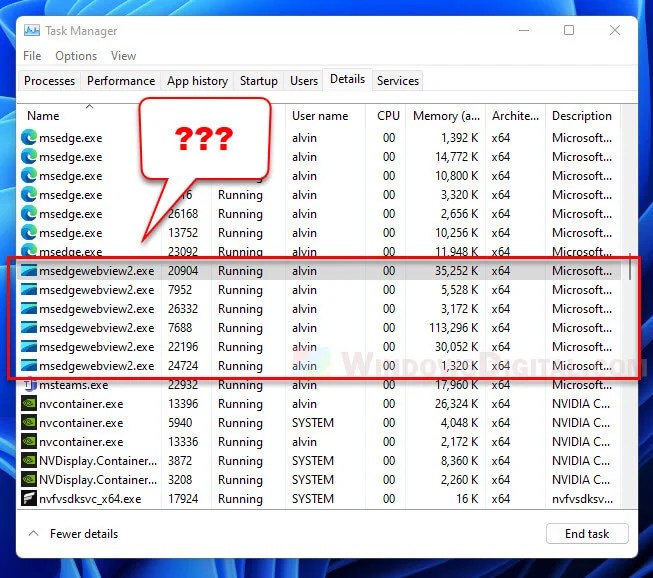Click WebView2 icon for PID 22196
653x578 pixels.
(x=29, y=347)
